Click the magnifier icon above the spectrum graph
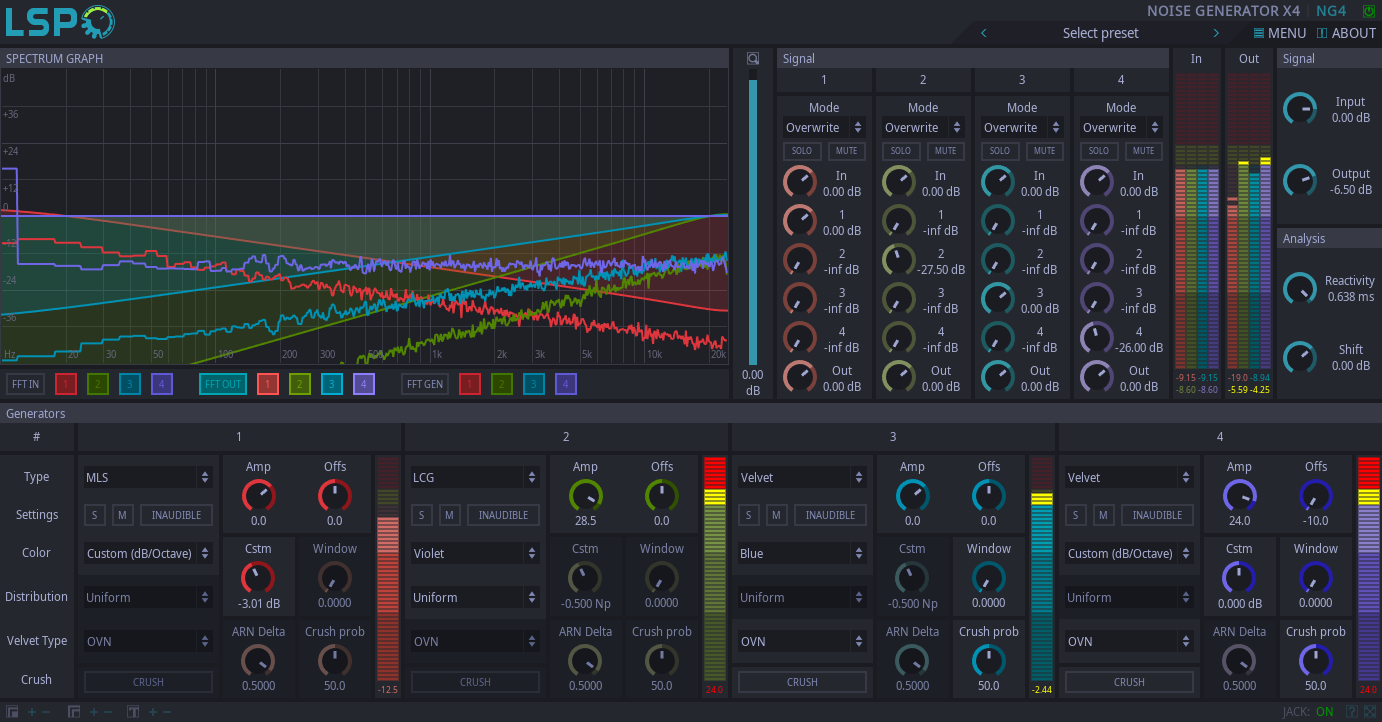Viewport: 1382px width, 722px height. 752,58
